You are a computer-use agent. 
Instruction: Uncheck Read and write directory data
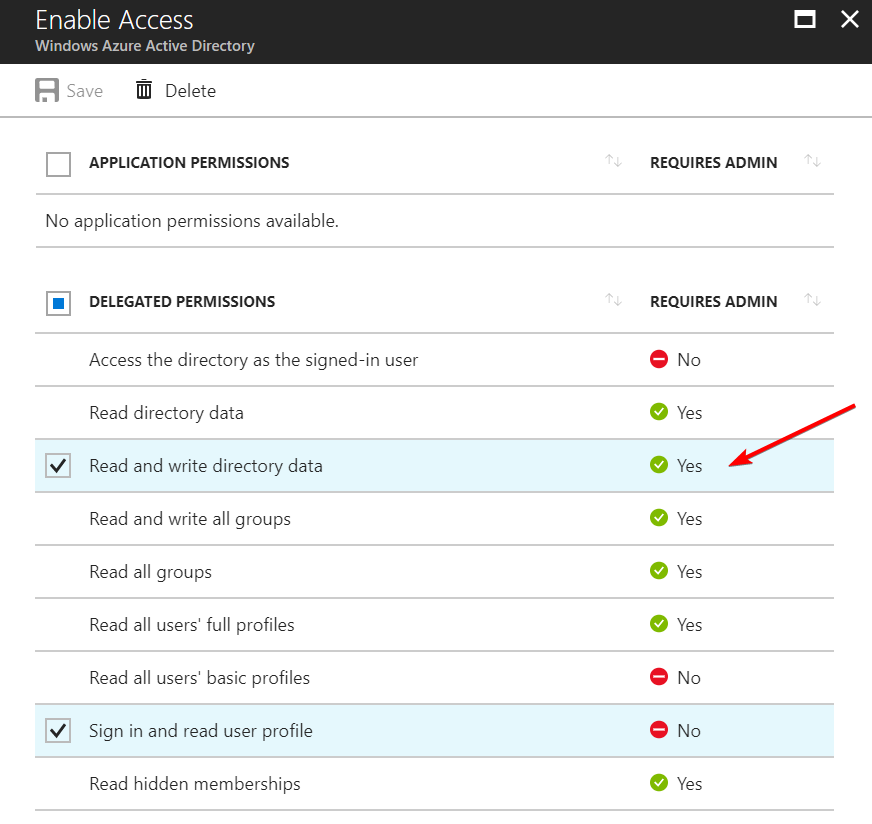click(59, 466)
